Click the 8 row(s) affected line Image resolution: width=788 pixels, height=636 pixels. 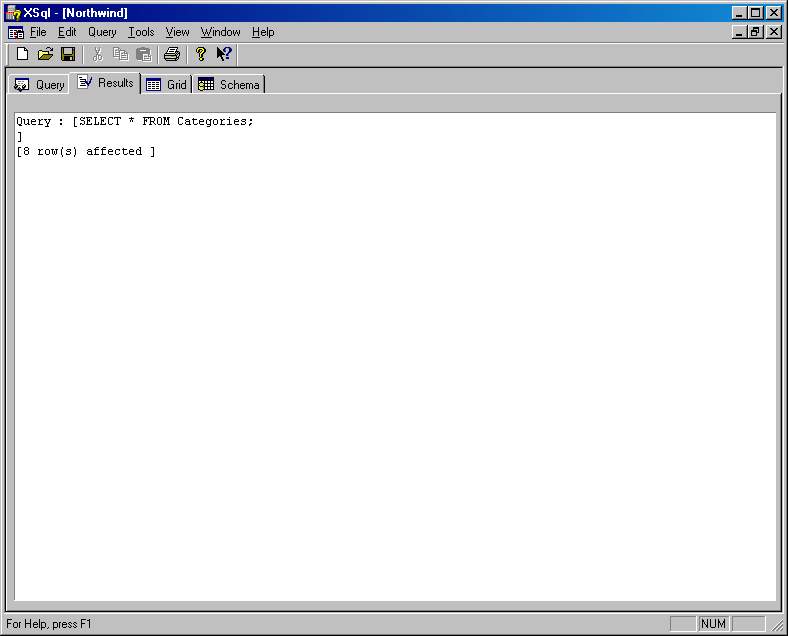[x=86, y=151]
